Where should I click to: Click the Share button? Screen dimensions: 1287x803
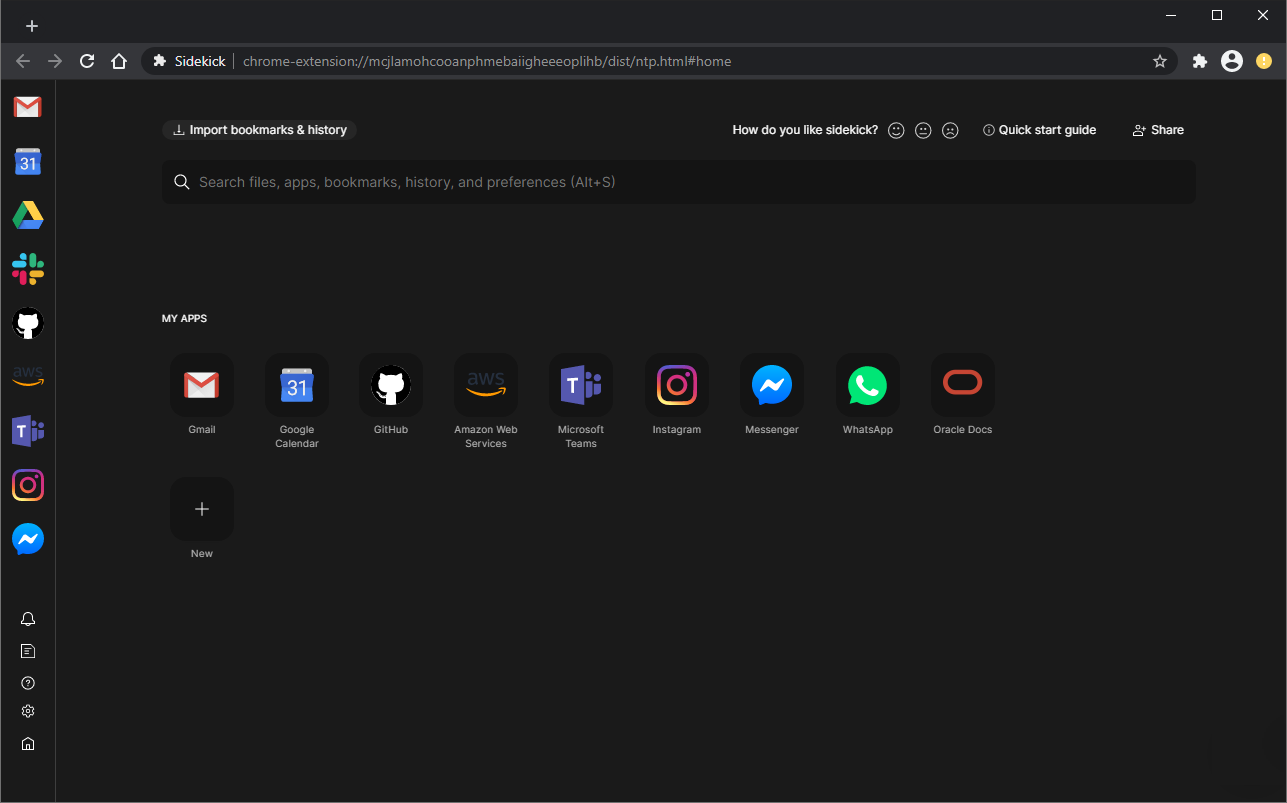(x=1158, y=130)
